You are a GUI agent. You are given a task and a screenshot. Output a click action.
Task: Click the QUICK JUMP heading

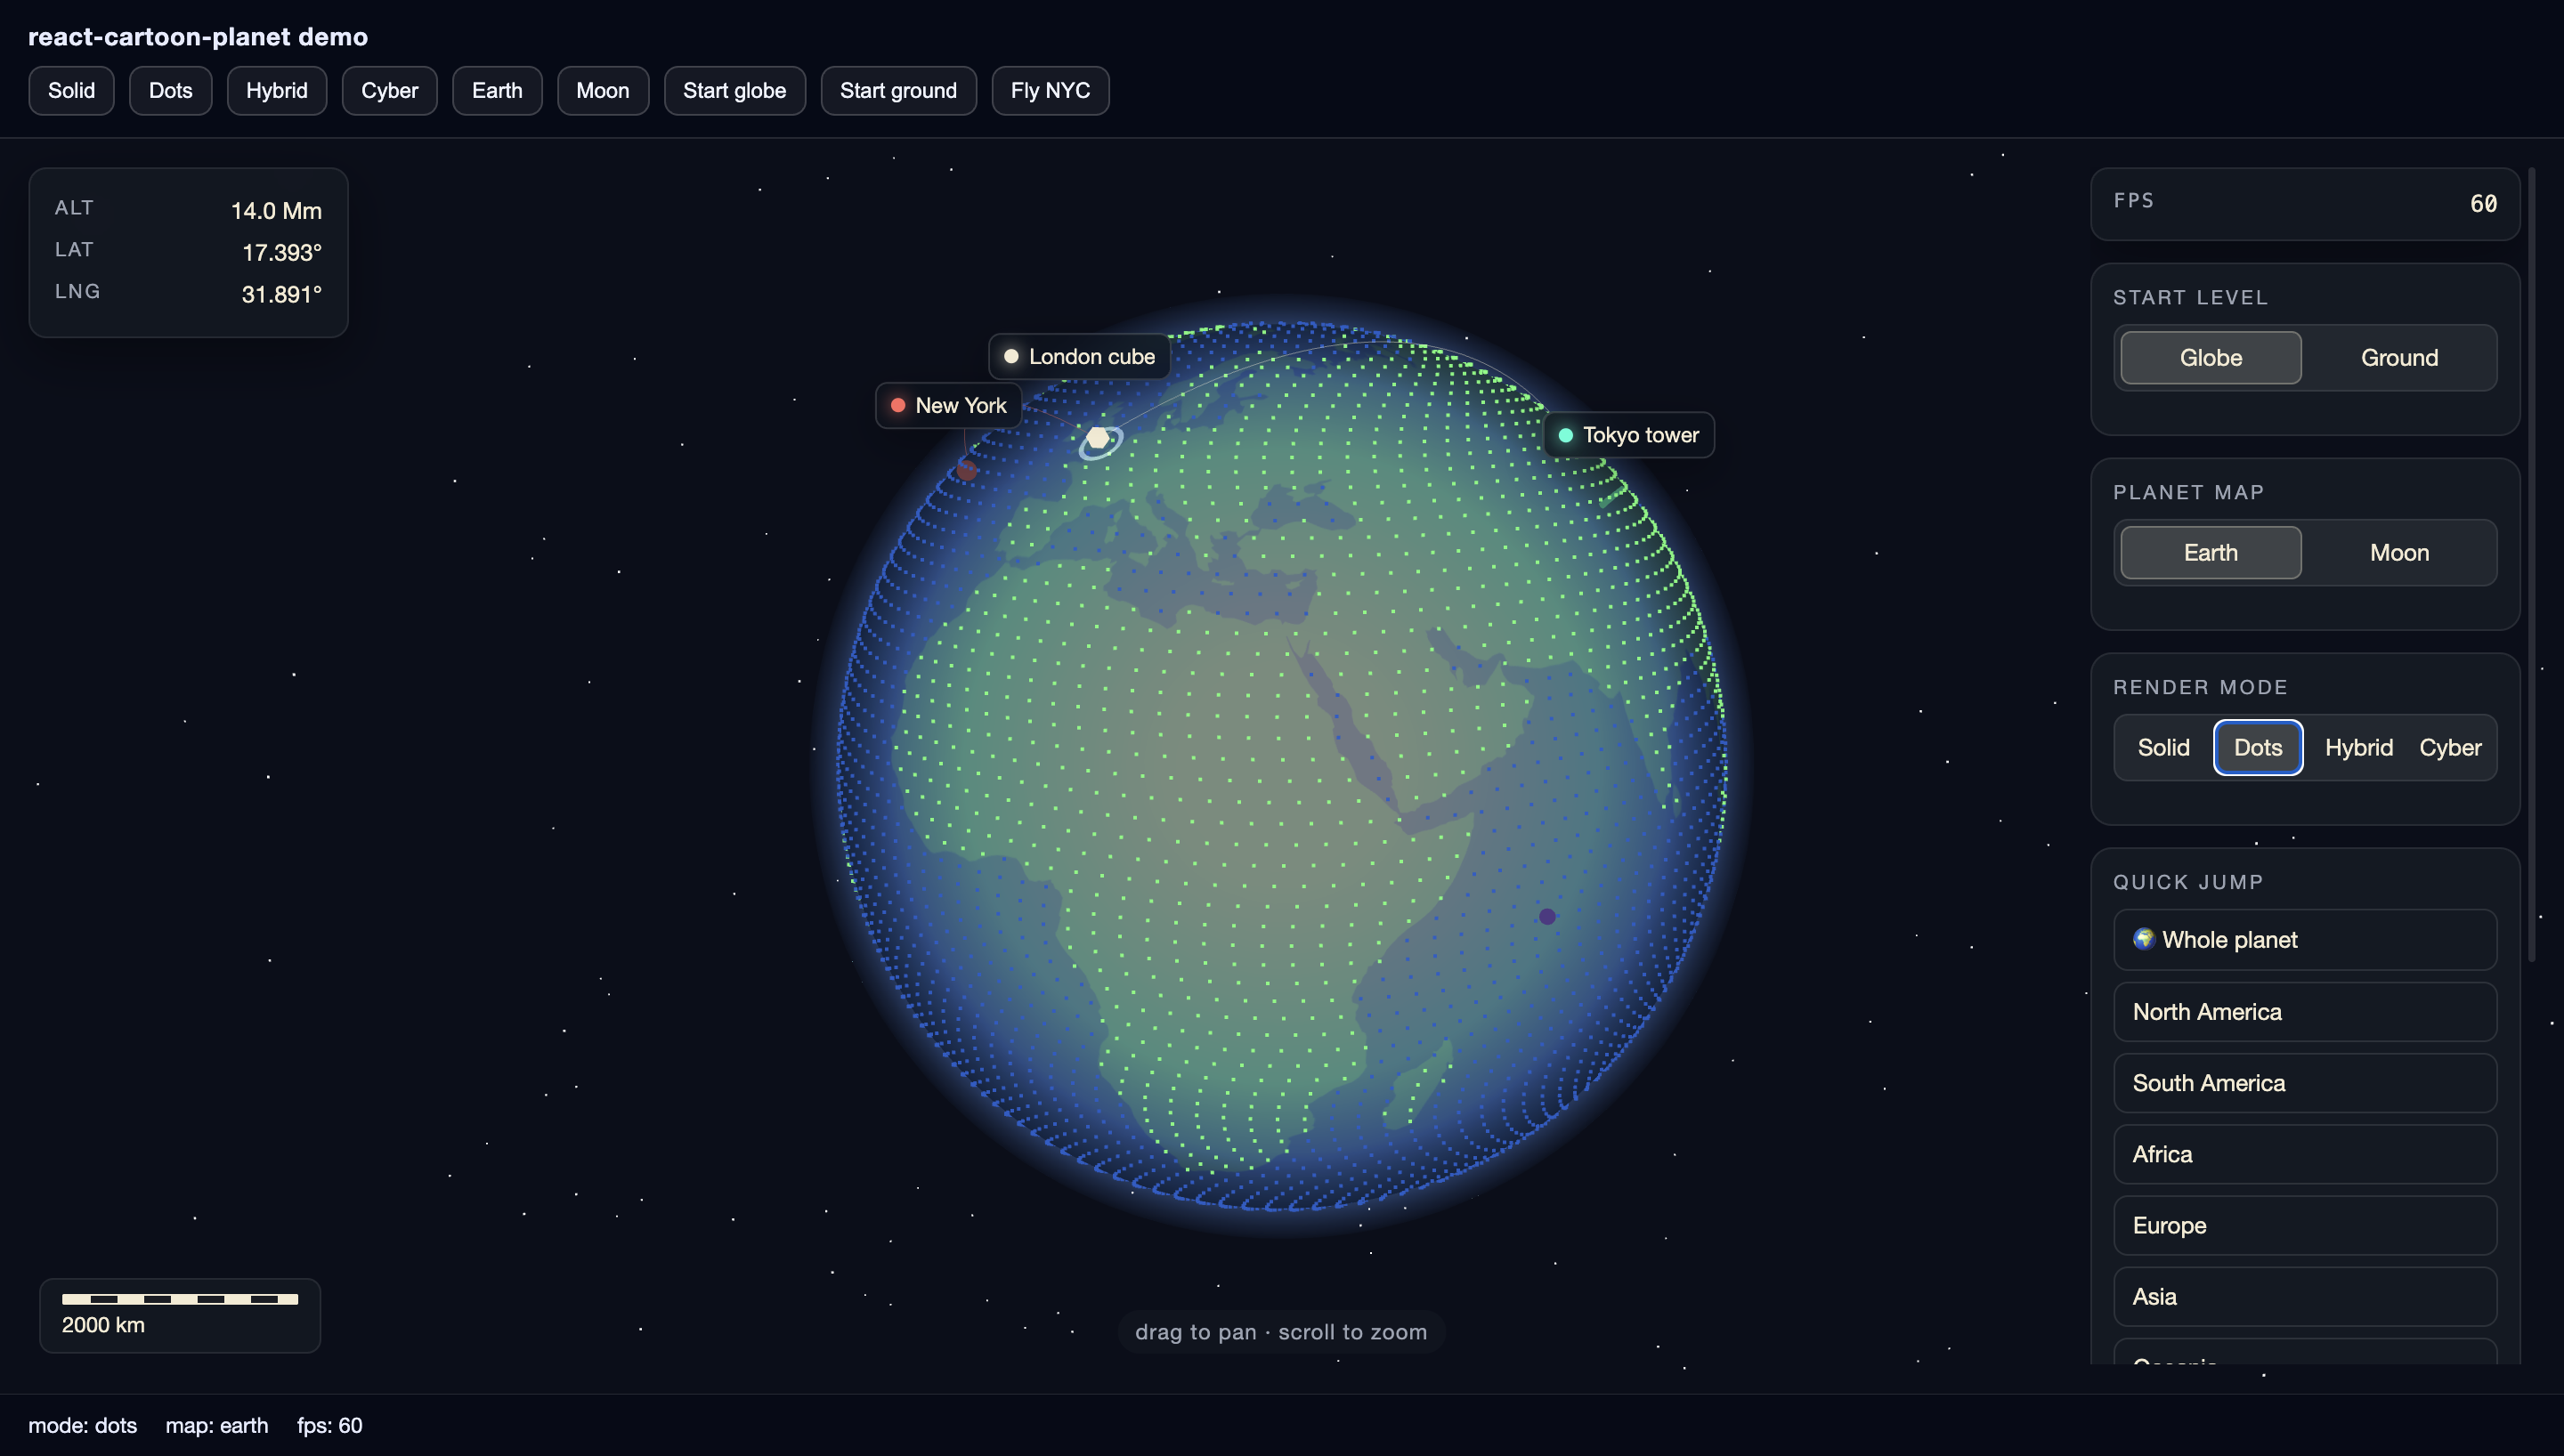[2188, 883]
